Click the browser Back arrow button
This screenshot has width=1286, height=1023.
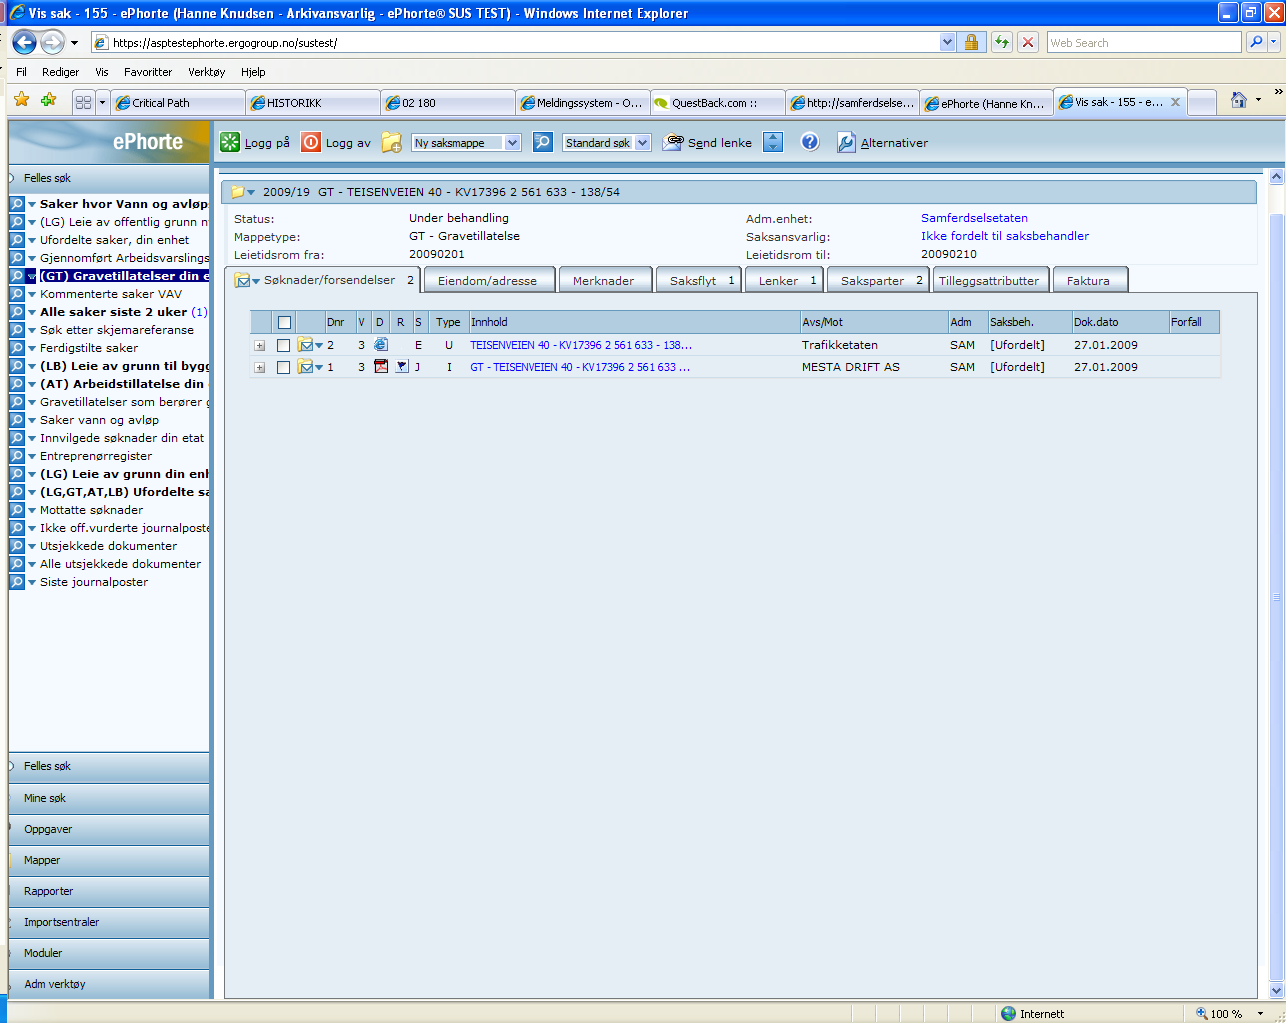click(x=24, y=42)
